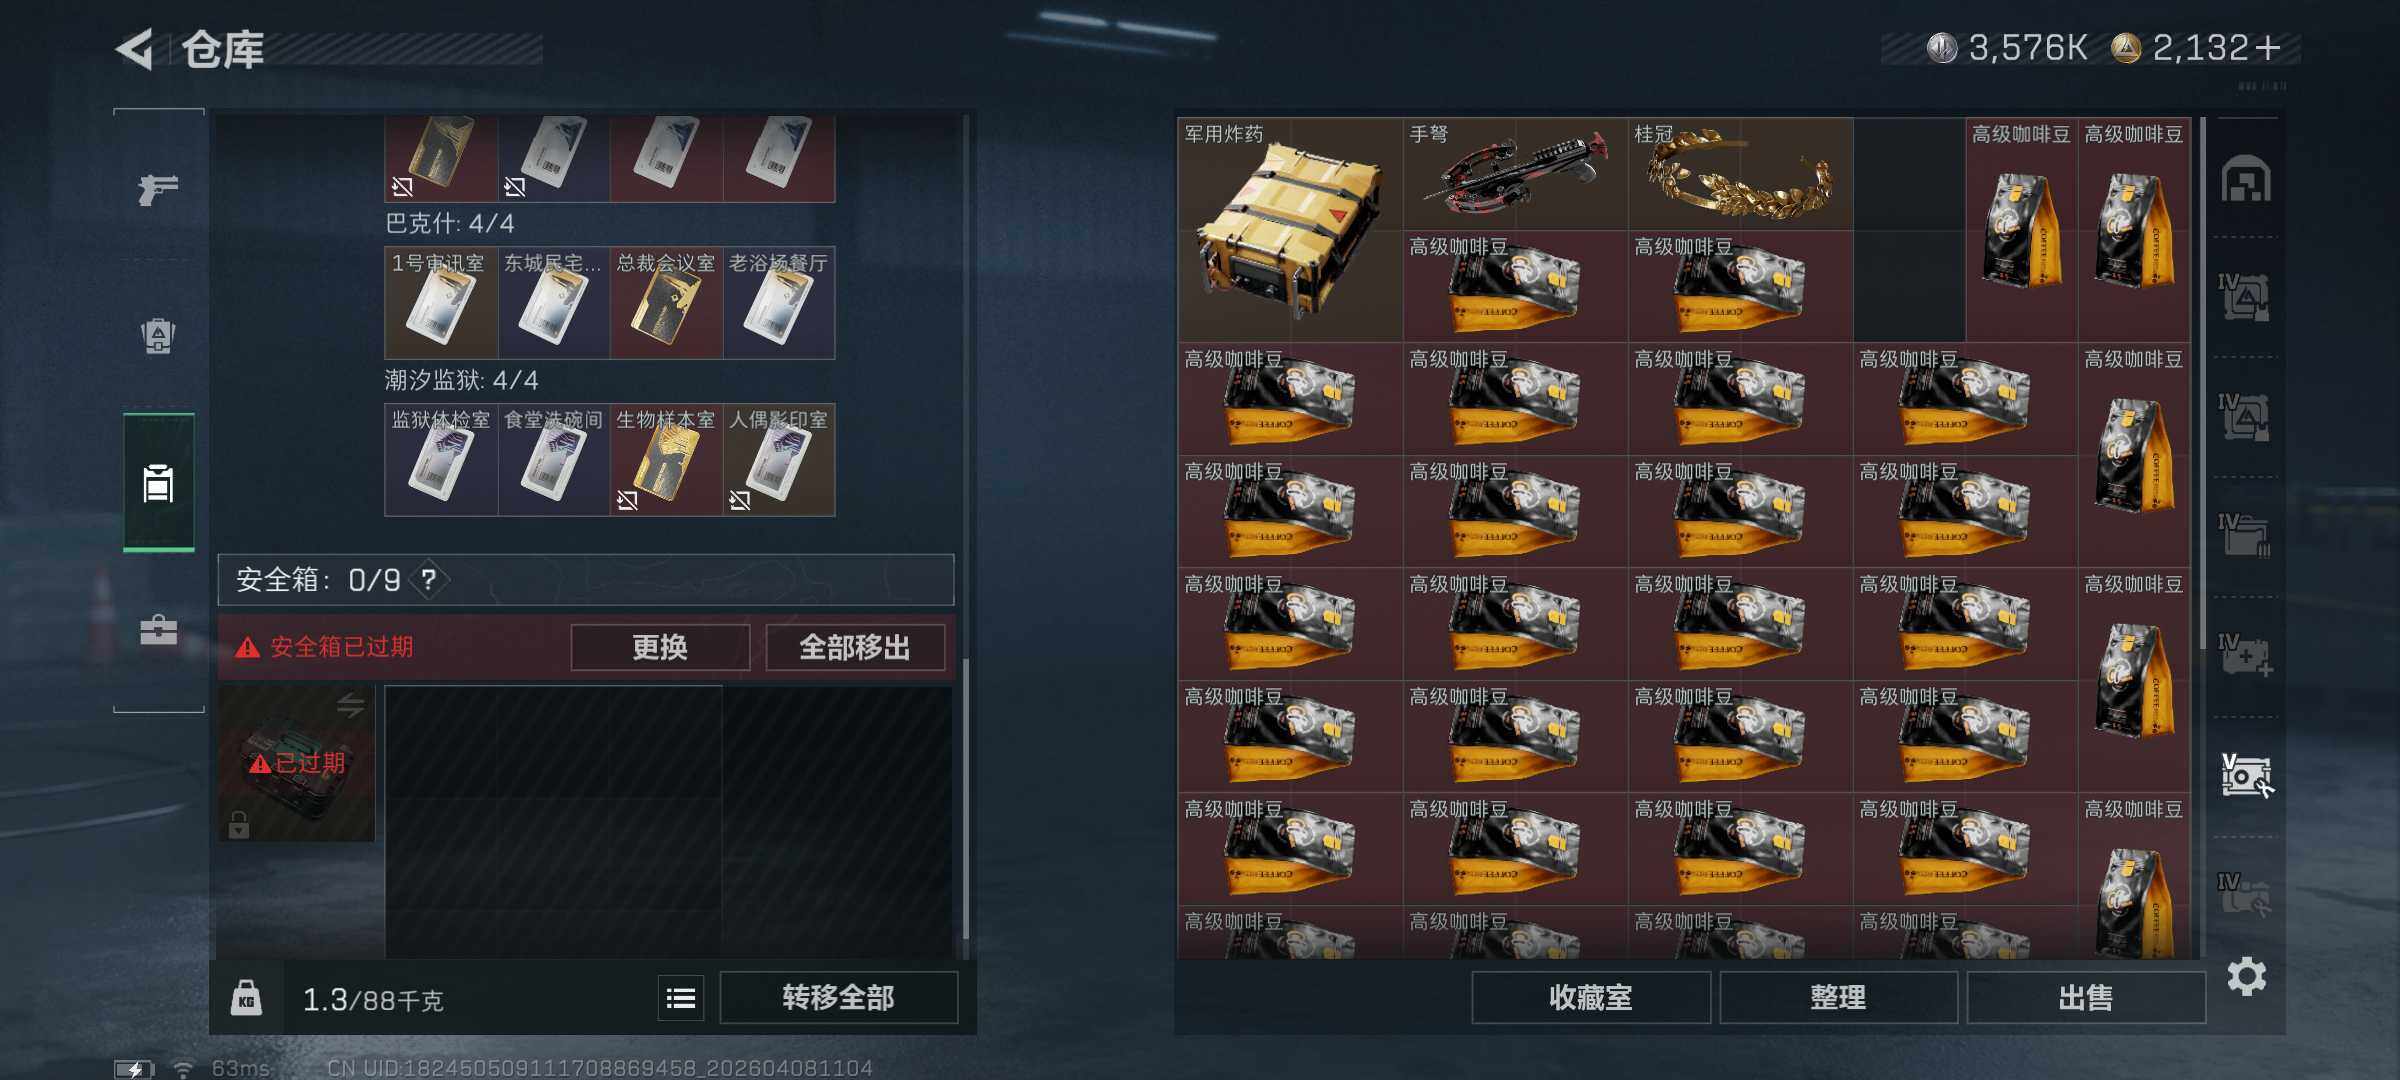Select the main warehouse storage icon
This screenshot has width=2400, height=1080.
pyautogui.click(x=2246, y=180)
